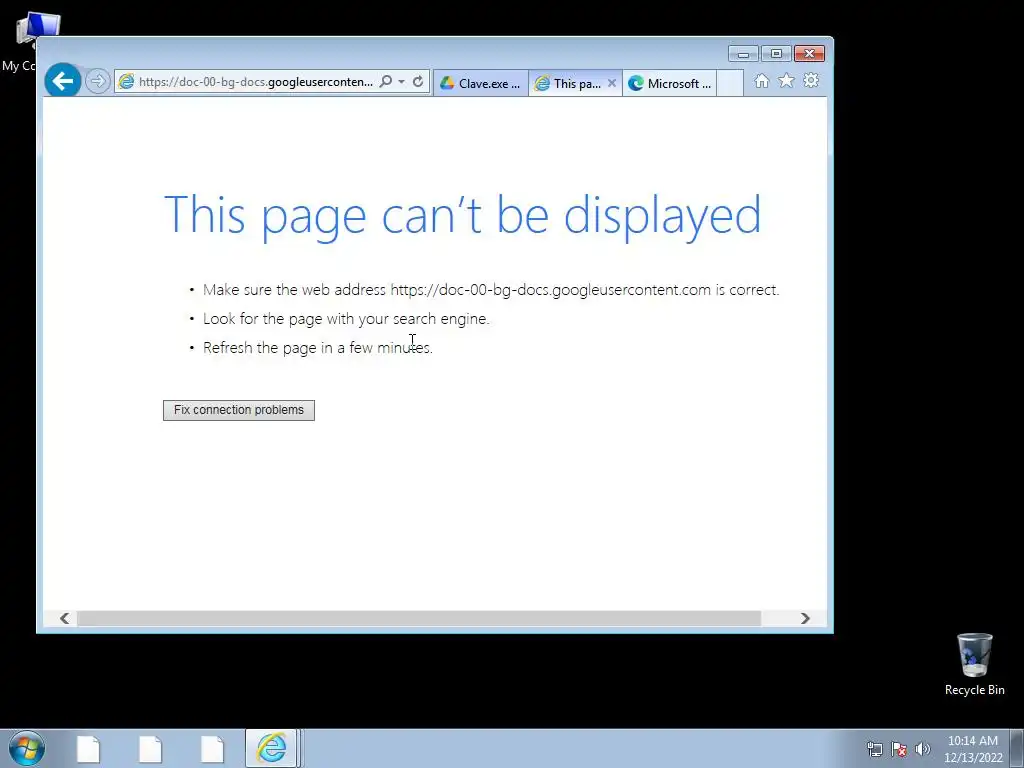Click "Refresh the page in a few minutes"

pos(318,347)
